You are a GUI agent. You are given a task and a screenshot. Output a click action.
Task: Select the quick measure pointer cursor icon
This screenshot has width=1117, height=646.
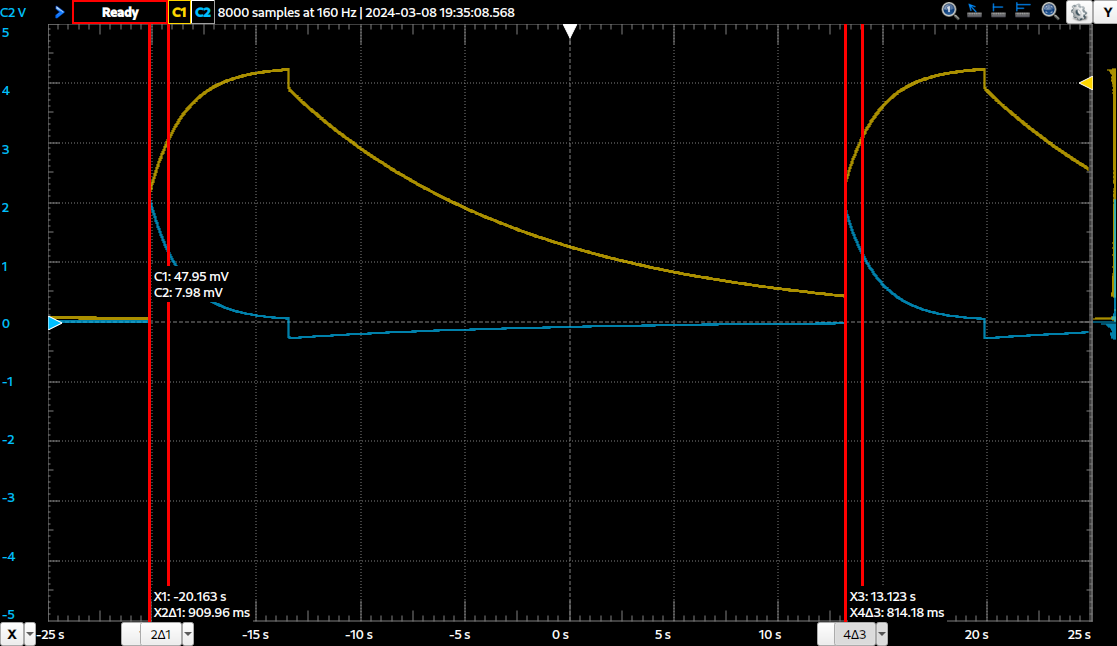(975, 11)
